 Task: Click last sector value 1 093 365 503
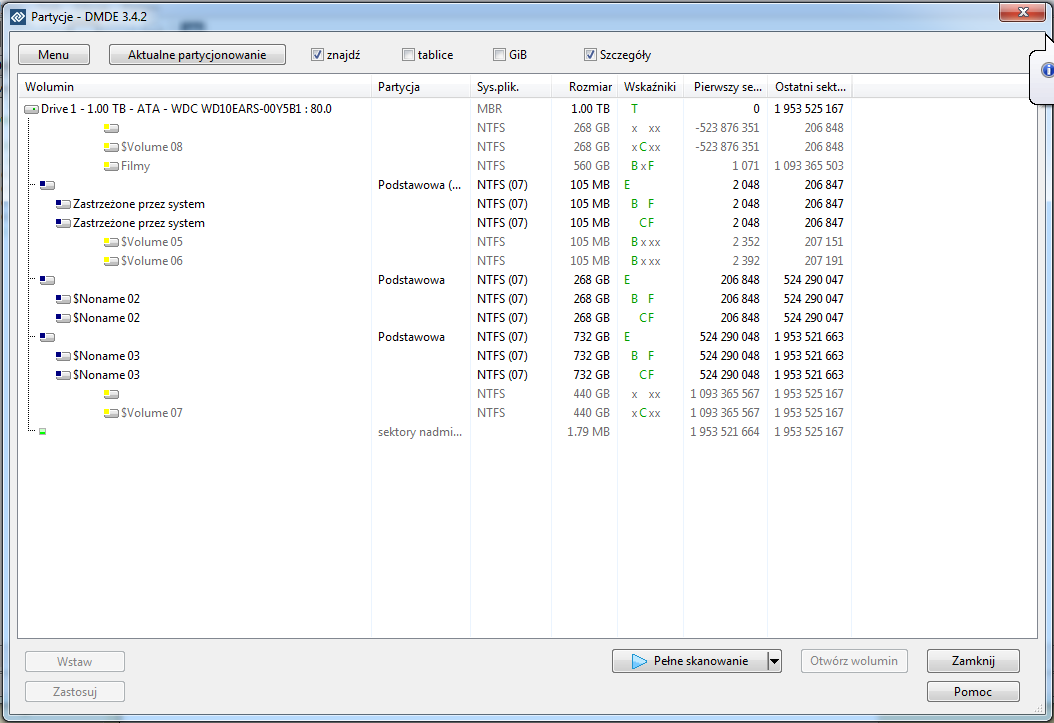(x=809, y=166)
